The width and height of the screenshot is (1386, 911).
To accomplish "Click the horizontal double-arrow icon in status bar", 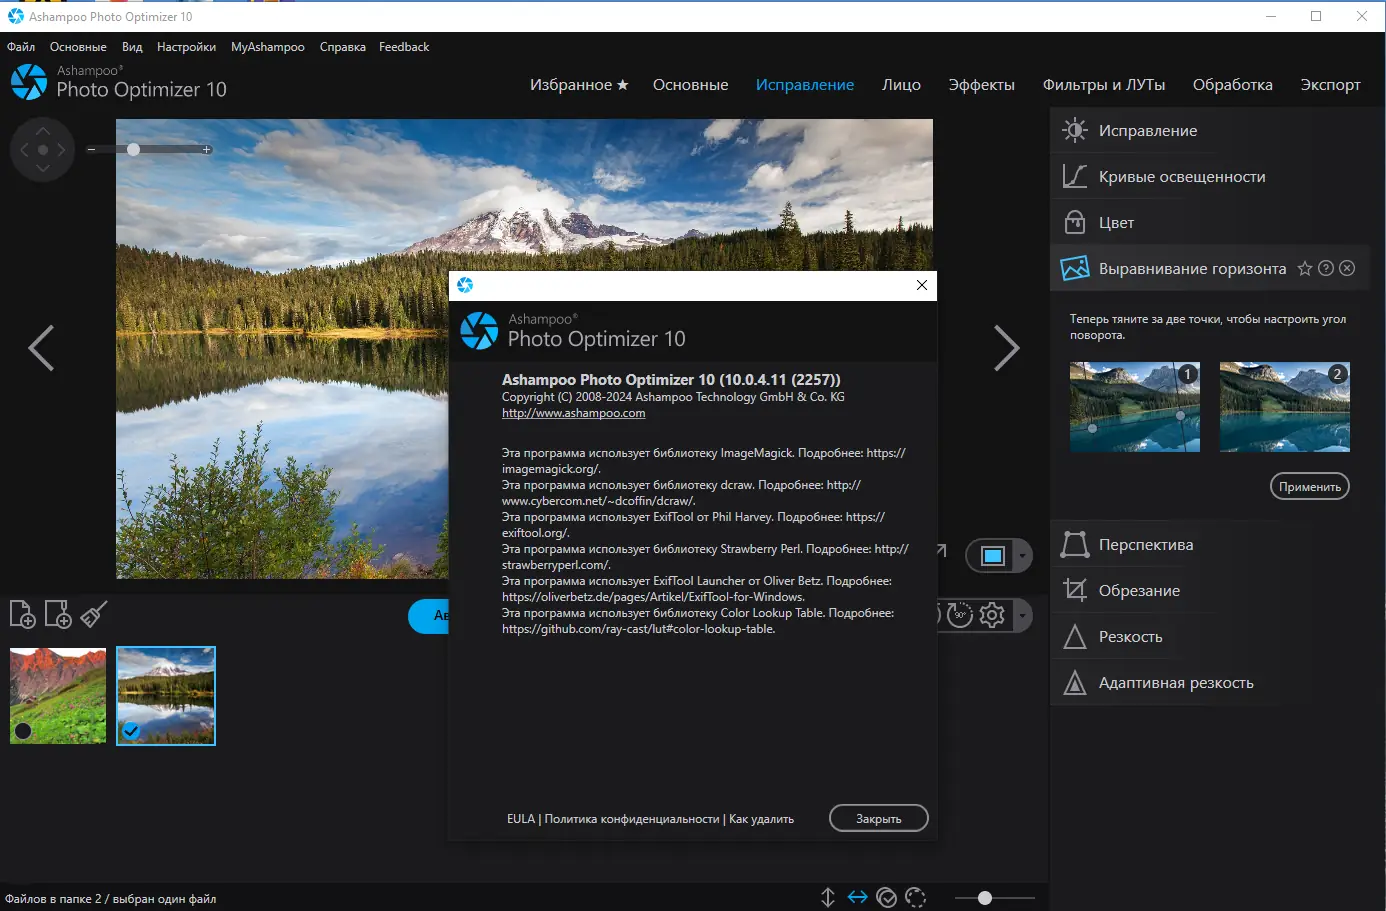I will coord(858,897).
